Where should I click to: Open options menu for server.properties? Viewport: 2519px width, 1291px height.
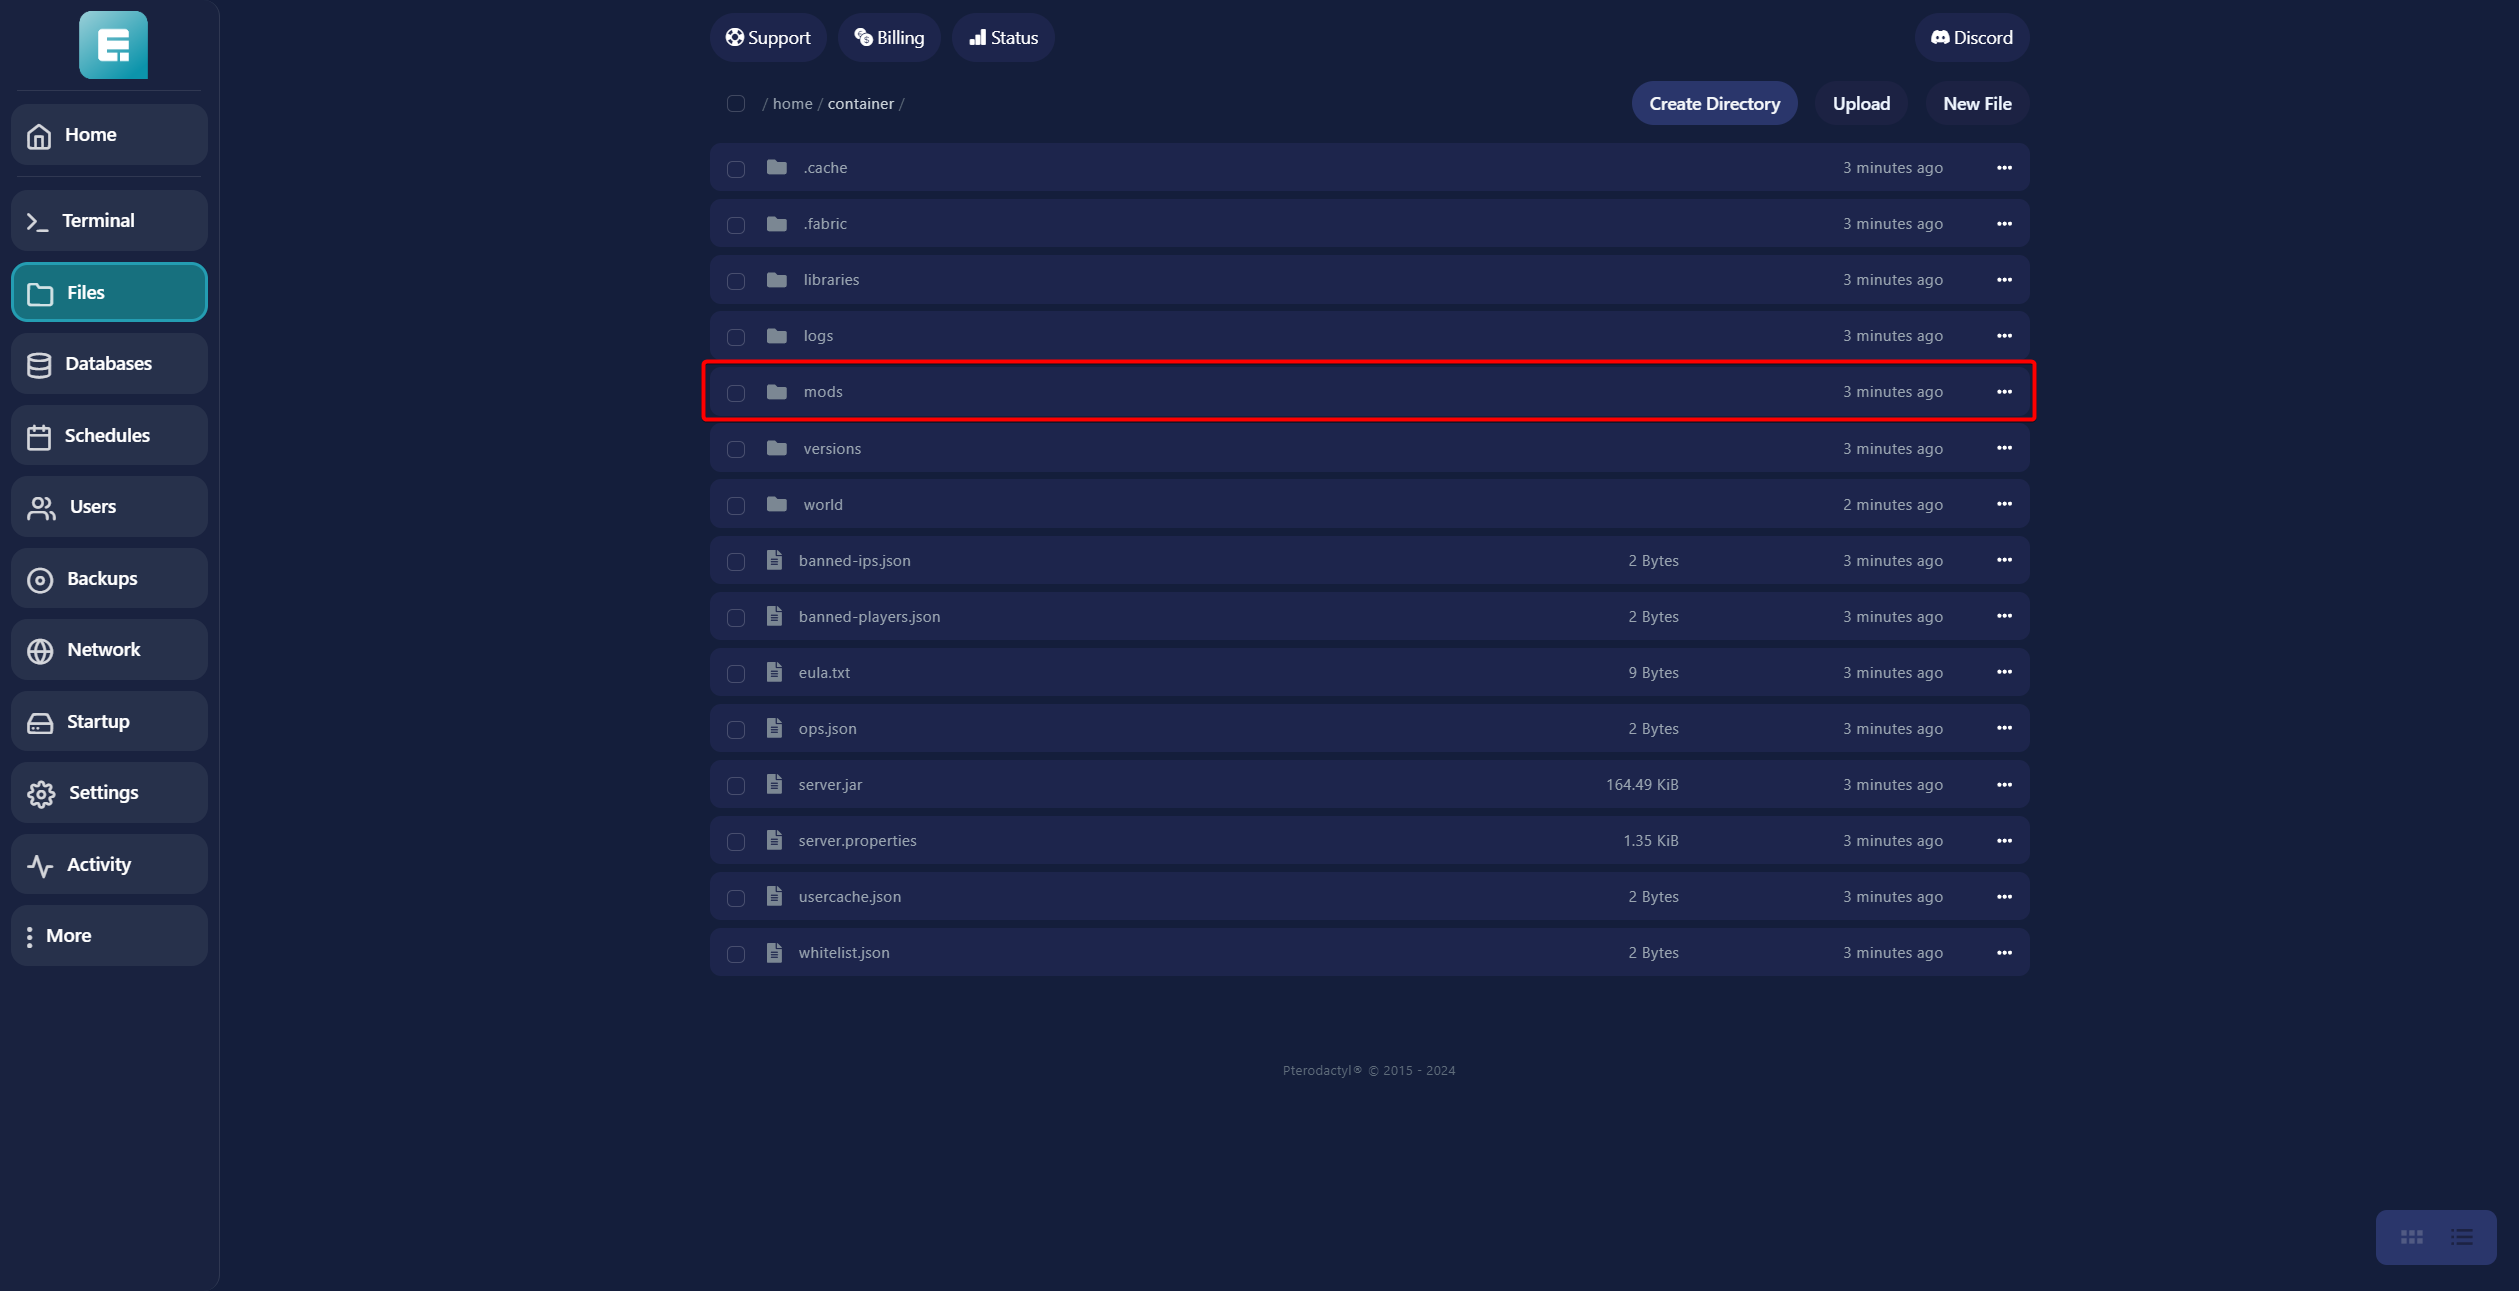(x=2004, y=841)
